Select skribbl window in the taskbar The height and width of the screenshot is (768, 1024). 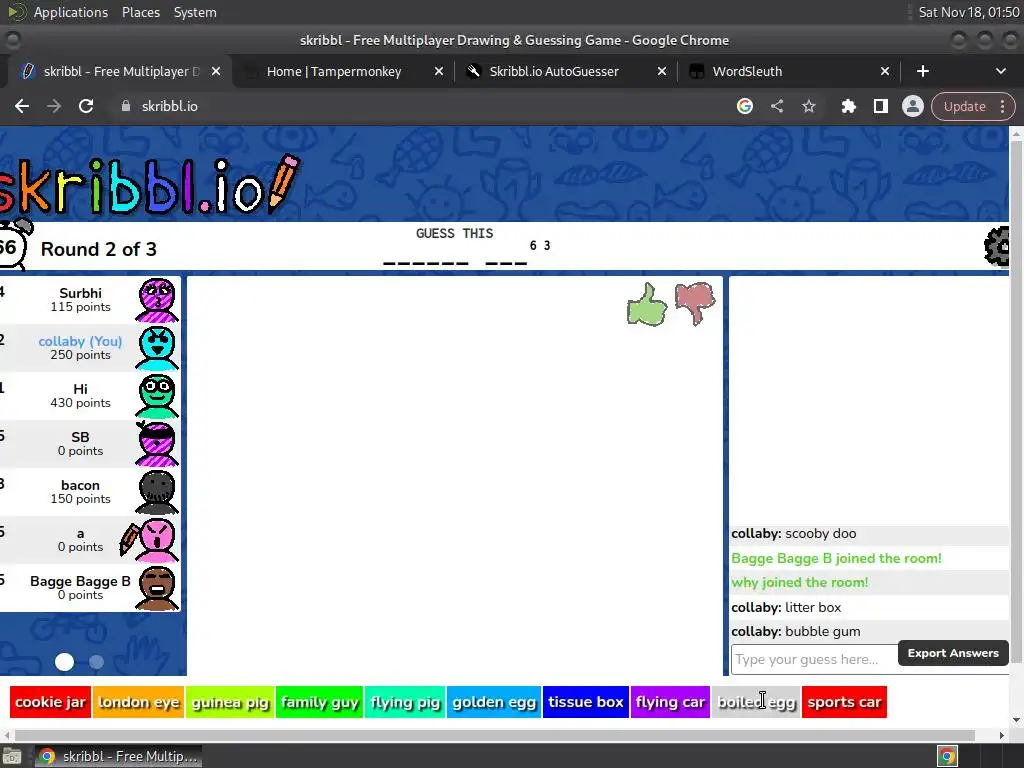118,757
